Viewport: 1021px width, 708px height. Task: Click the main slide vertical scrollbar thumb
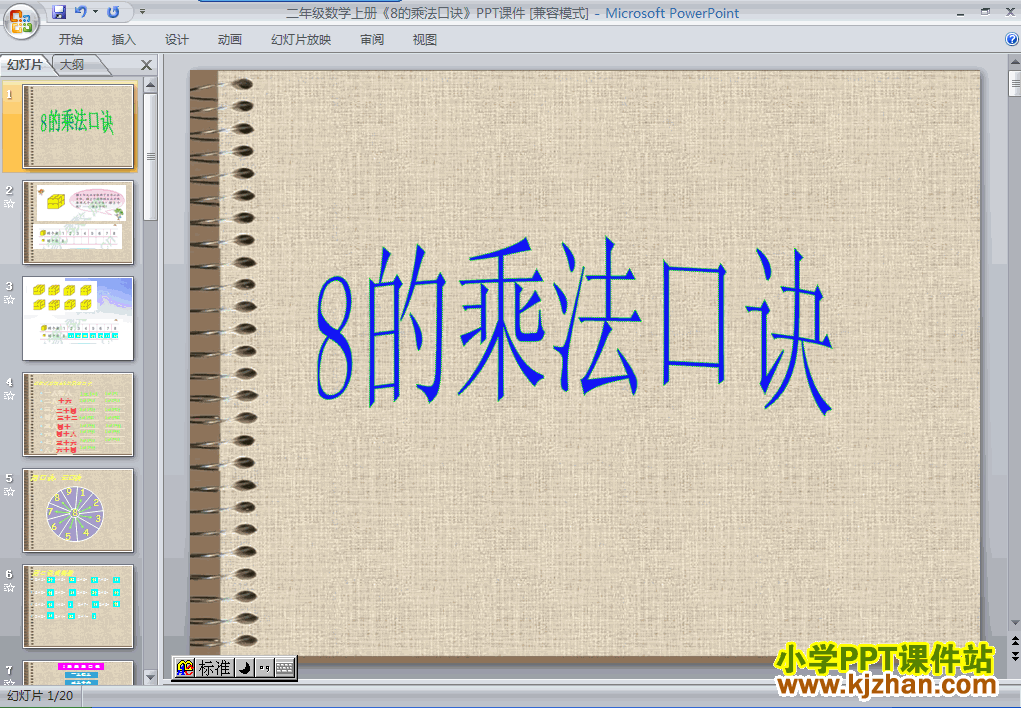click(1014, 83)
